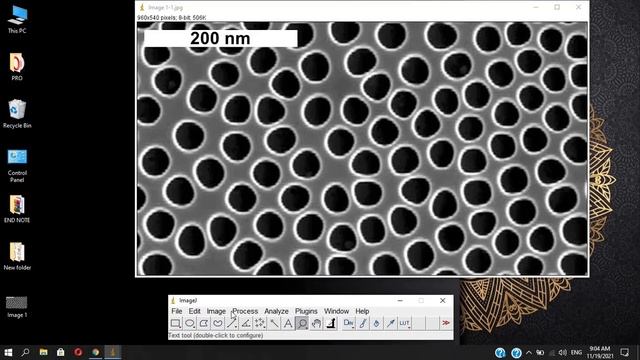
Task: Select the Polygon selection tool
Action: [204, 323]
